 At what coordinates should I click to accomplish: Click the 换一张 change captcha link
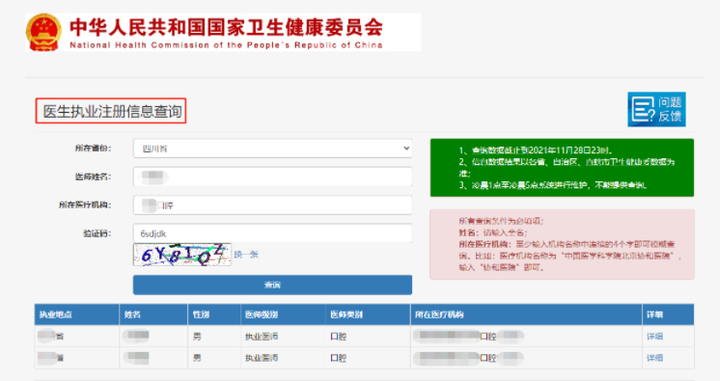pos(246,254)
